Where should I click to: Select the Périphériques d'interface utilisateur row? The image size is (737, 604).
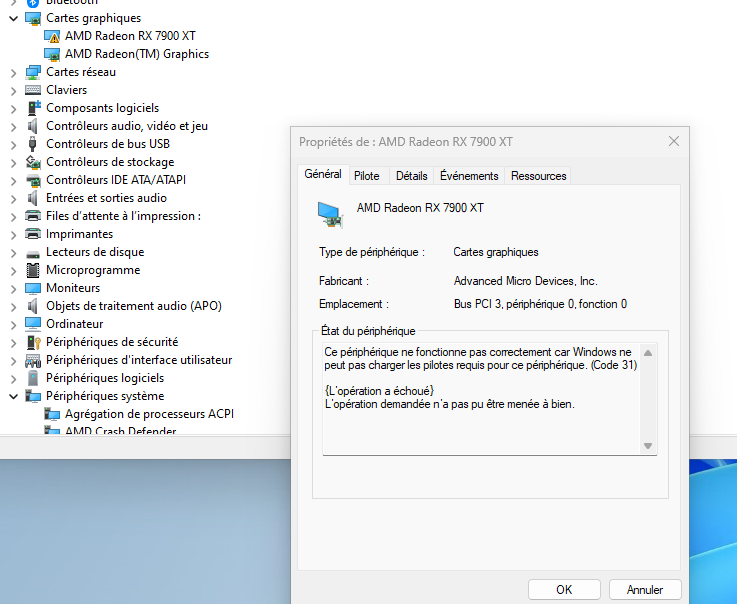(139, 360)
